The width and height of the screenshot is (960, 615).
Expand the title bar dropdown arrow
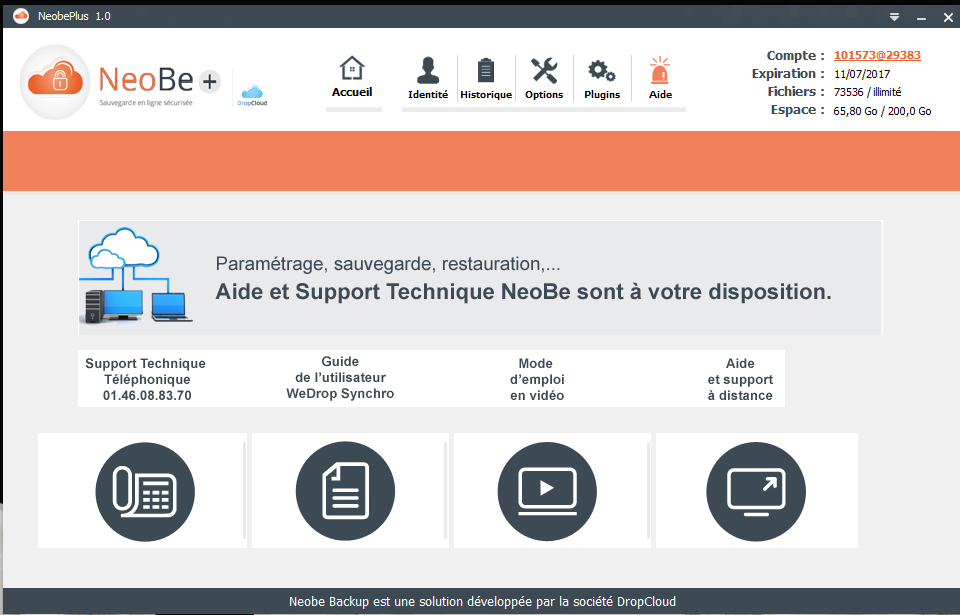pos(895,17)
